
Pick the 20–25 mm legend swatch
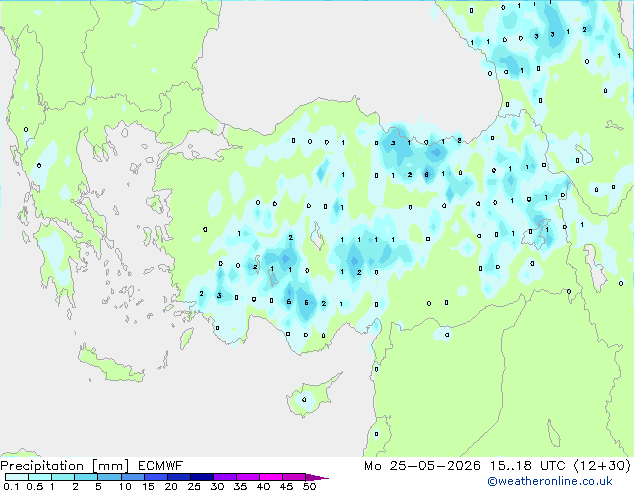pyautogui.click(x=178, y=477)
